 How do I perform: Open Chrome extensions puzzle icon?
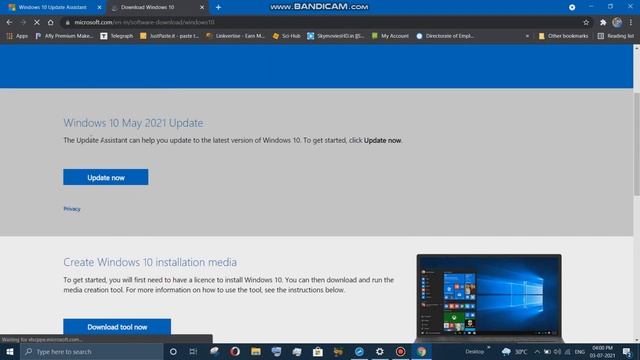(x=603, y=22)
